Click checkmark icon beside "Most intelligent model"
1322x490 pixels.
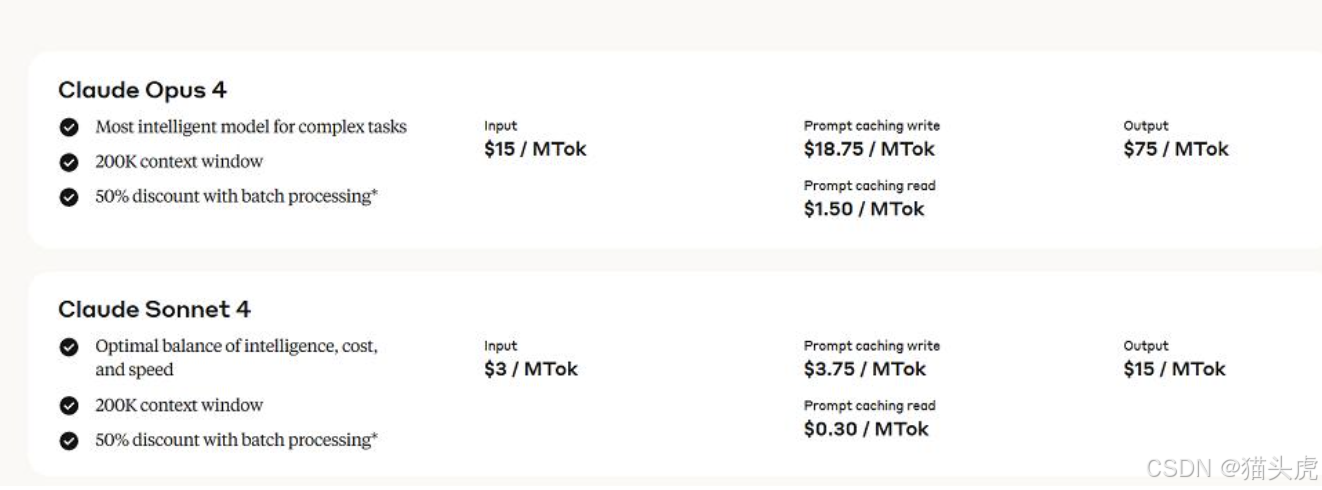[69, 127]
